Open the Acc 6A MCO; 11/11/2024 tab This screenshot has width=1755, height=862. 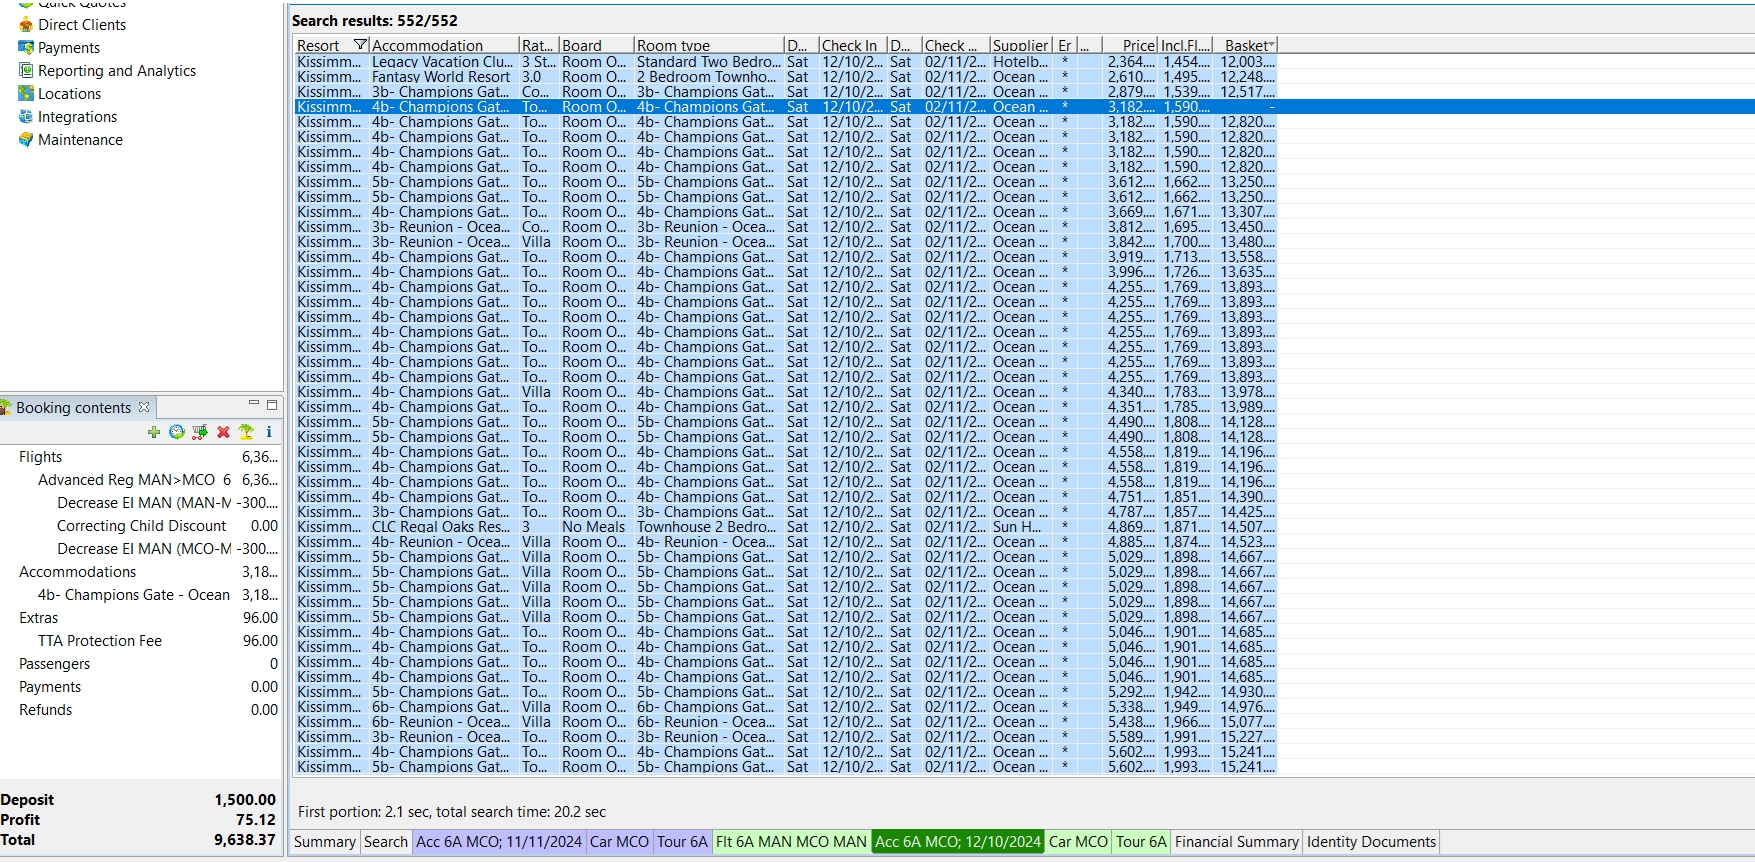click(x=499, y=842)
